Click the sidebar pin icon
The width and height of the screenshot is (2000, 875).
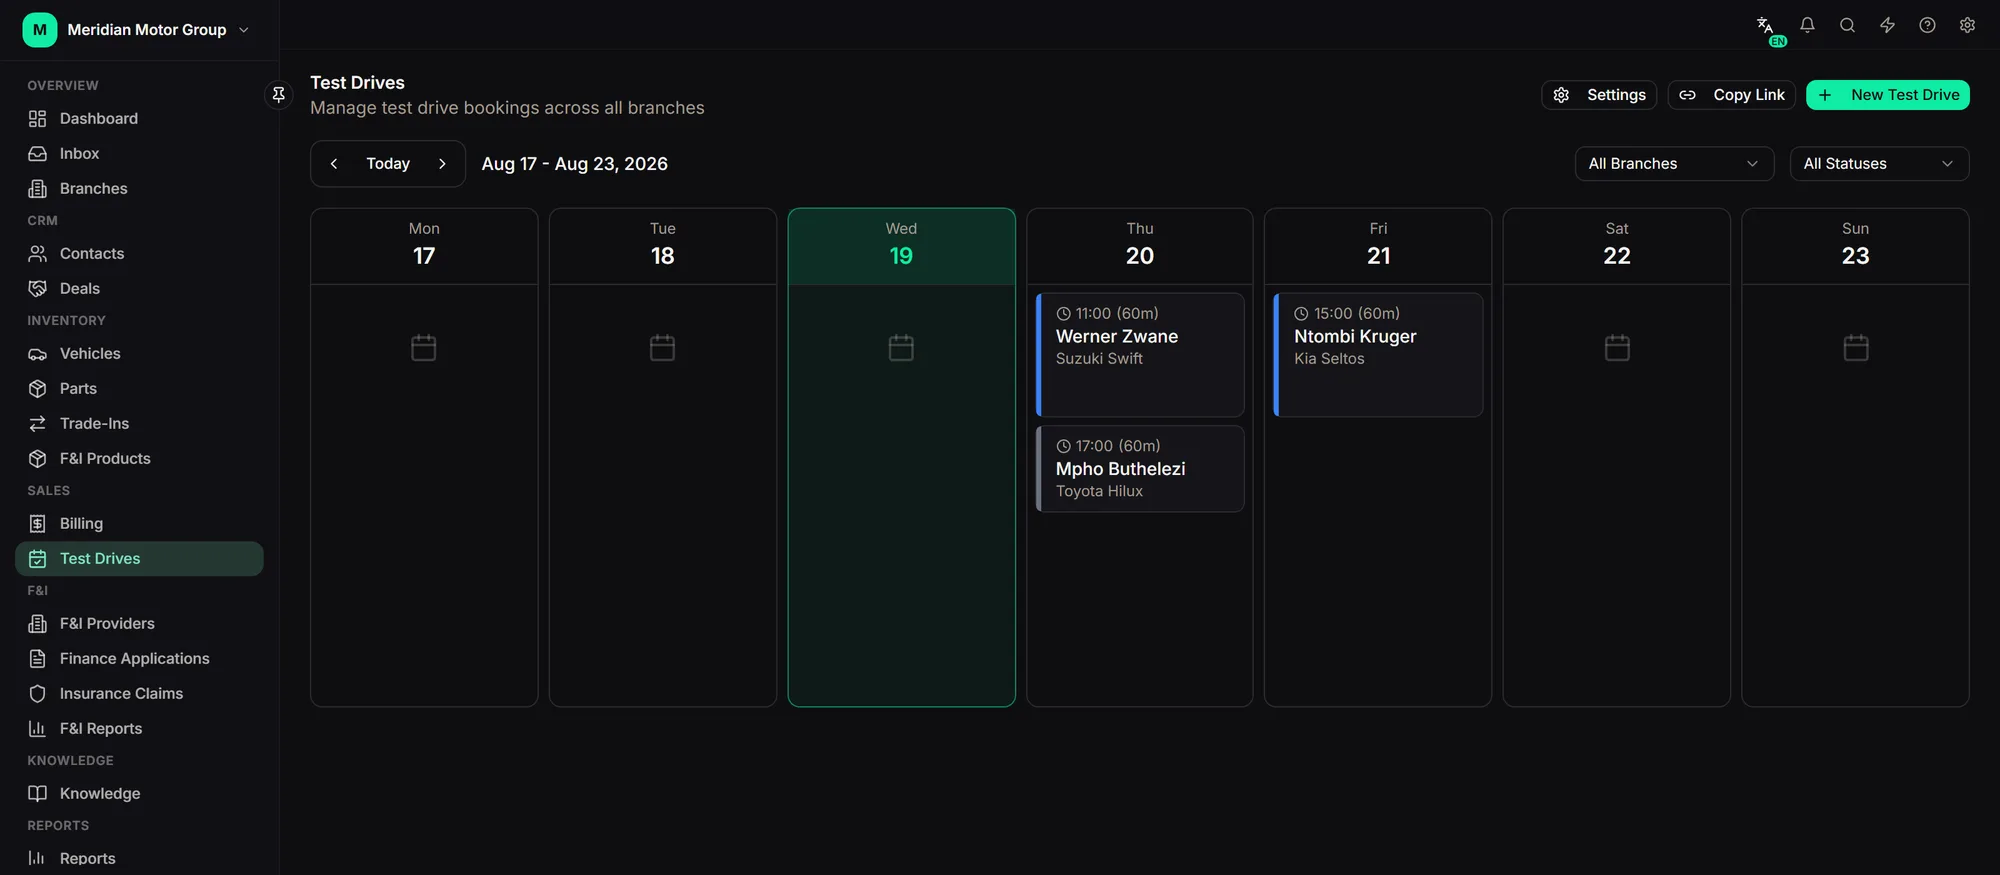(x=279, y=94)
